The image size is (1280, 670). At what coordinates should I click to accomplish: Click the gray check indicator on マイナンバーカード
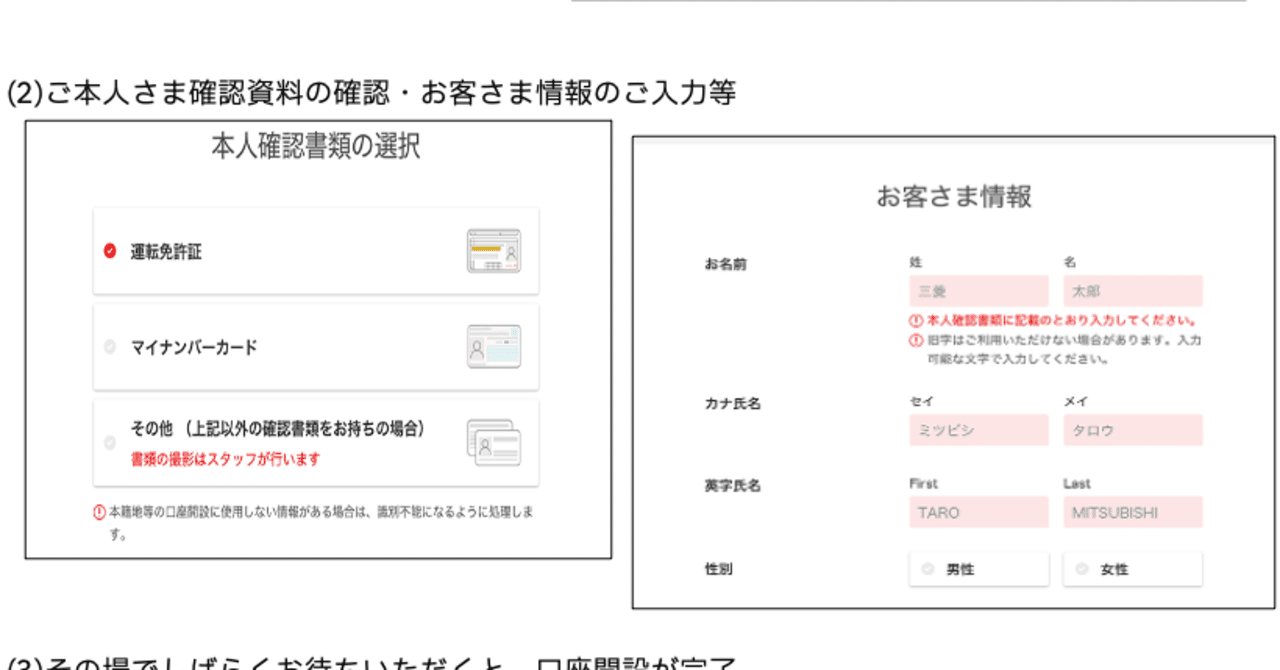(x=108, y=344)
